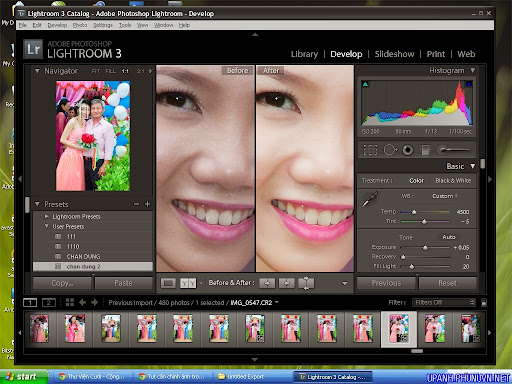Image resolution: width=512 pixels, height=384 pixels.
Task: Adjust the Fill Light slider
Action: click(x=412, y=266)
